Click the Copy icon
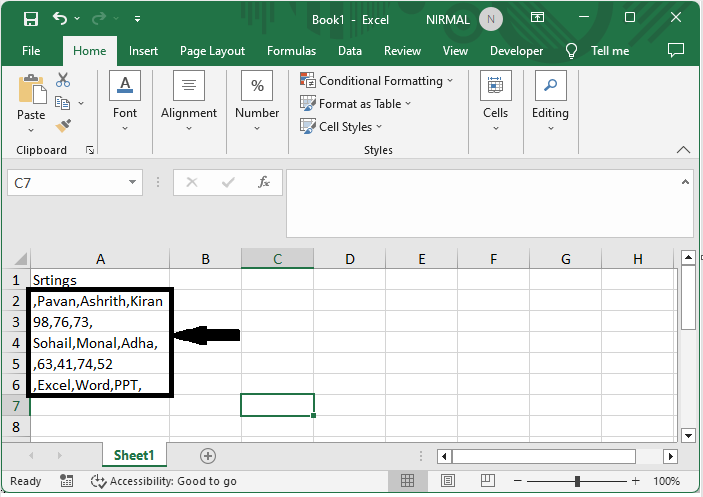703x497 pixels. (62, 103)
